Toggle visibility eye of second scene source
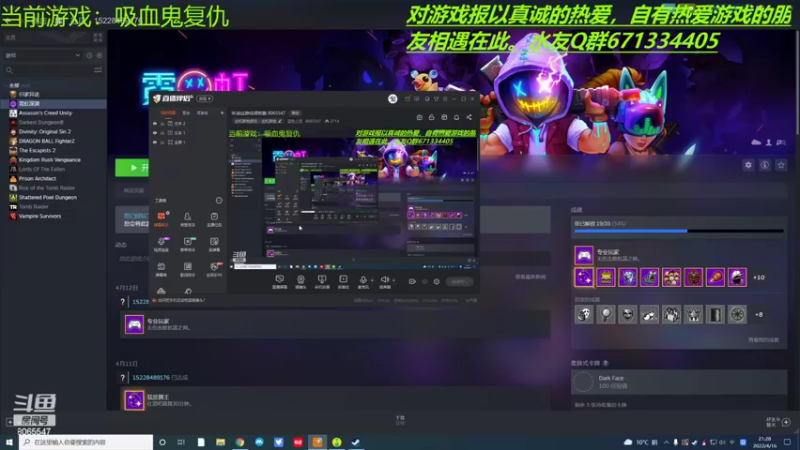This screenshot has width=800, height=450. pos(155,133)
